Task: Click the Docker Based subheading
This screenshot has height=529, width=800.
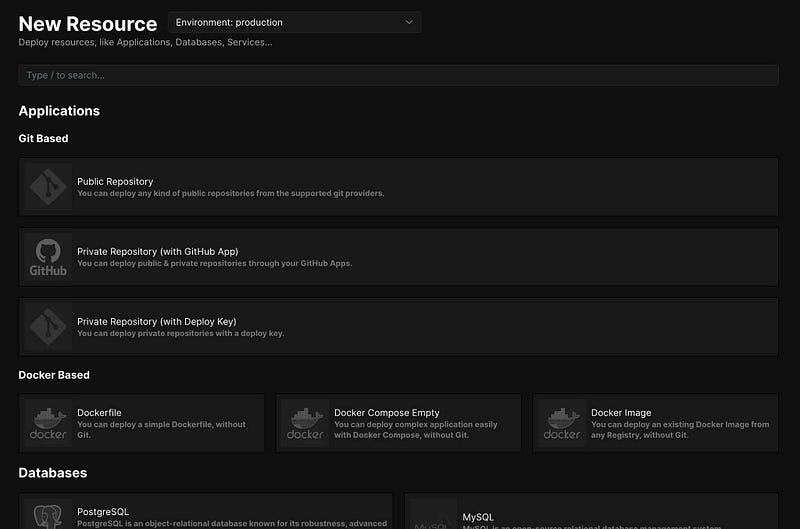Action: click(54, 375)
